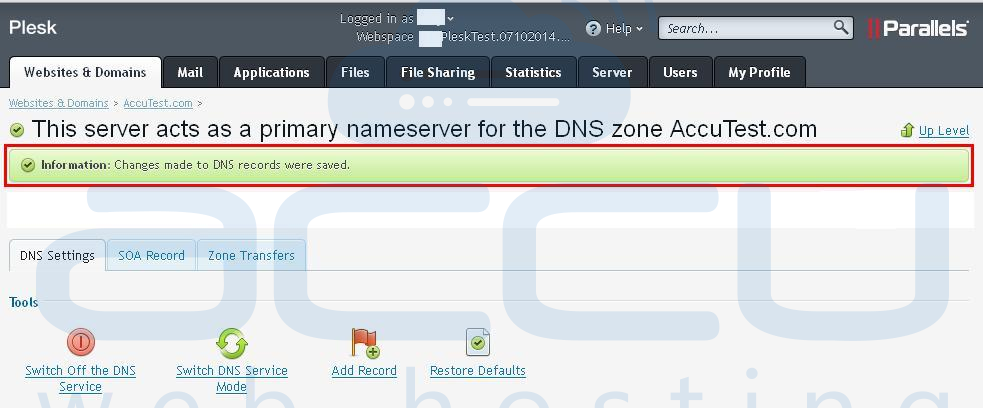The image size is (983, 408).
Task: Click the Websites & Domains breadcrumb link
Action: click(x=58, y=103)
